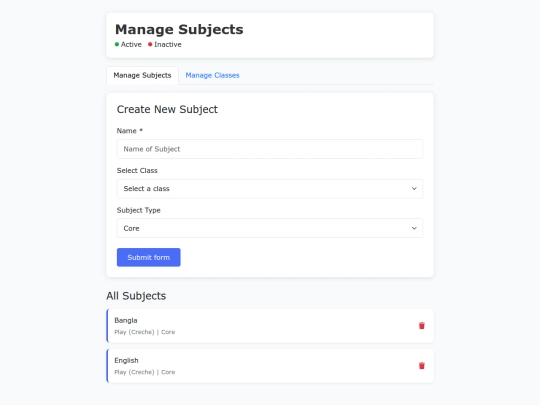Viewport: 540px width, 405px height.
Task: Open the Select a class dropdown
Action: (x=270, y=188)
